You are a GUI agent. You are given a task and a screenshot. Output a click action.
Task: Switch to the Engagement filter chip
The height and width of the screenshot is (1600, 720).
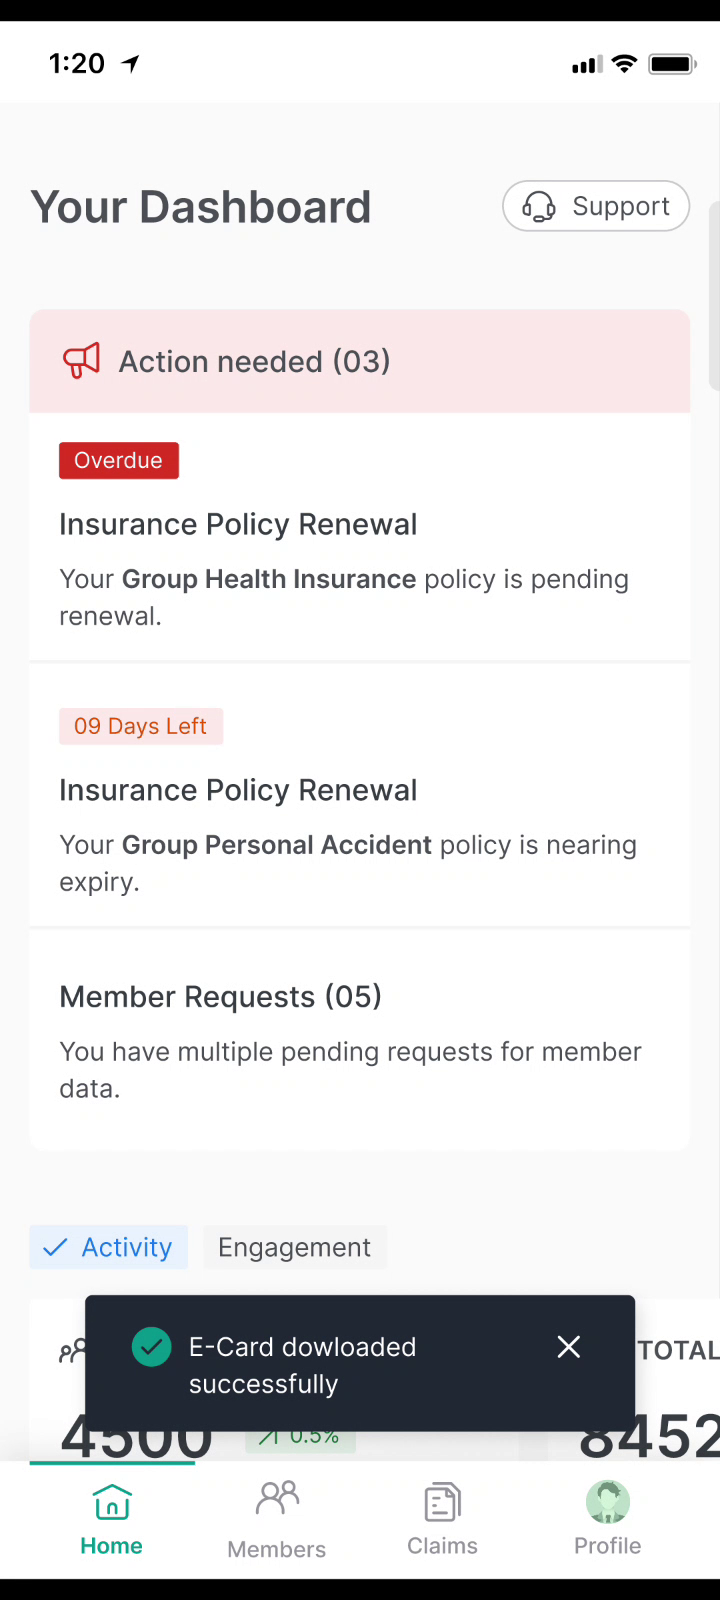tap(294, 1247)
